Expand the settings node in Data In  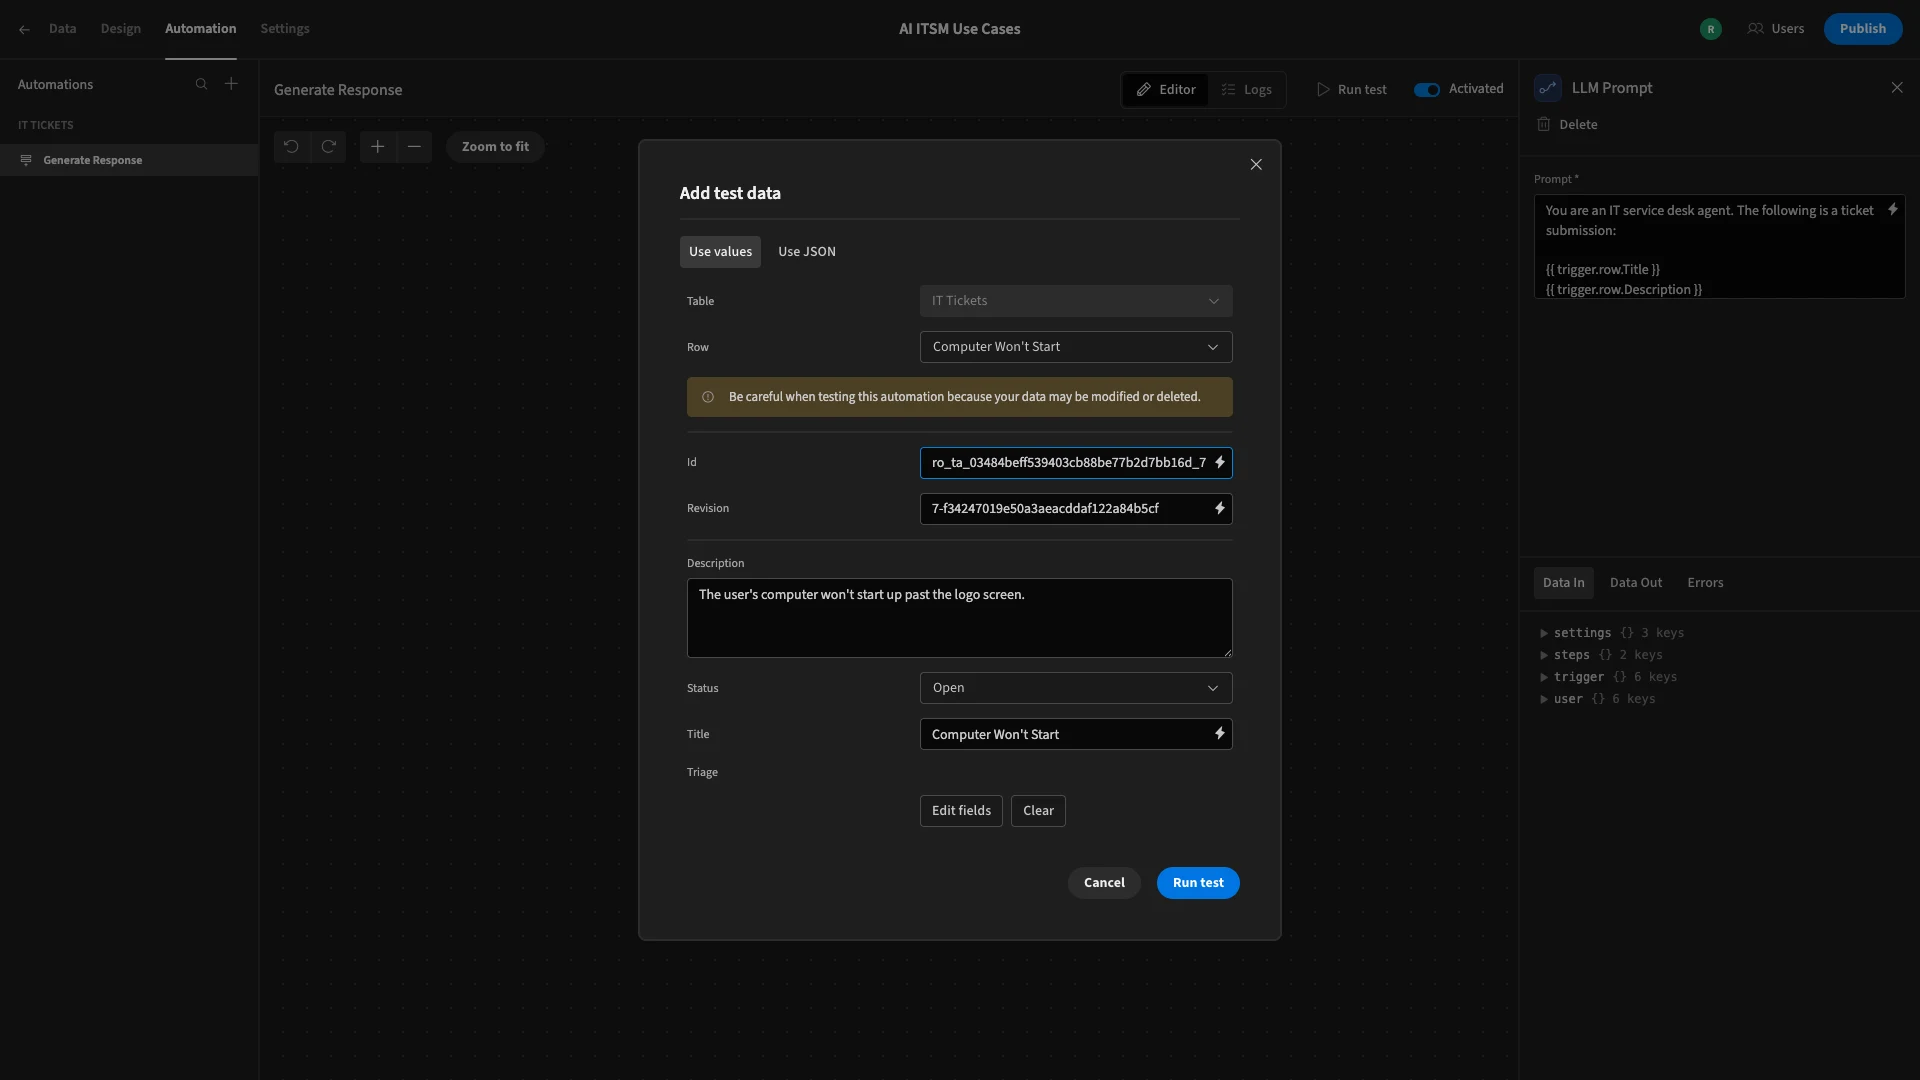1544,633
